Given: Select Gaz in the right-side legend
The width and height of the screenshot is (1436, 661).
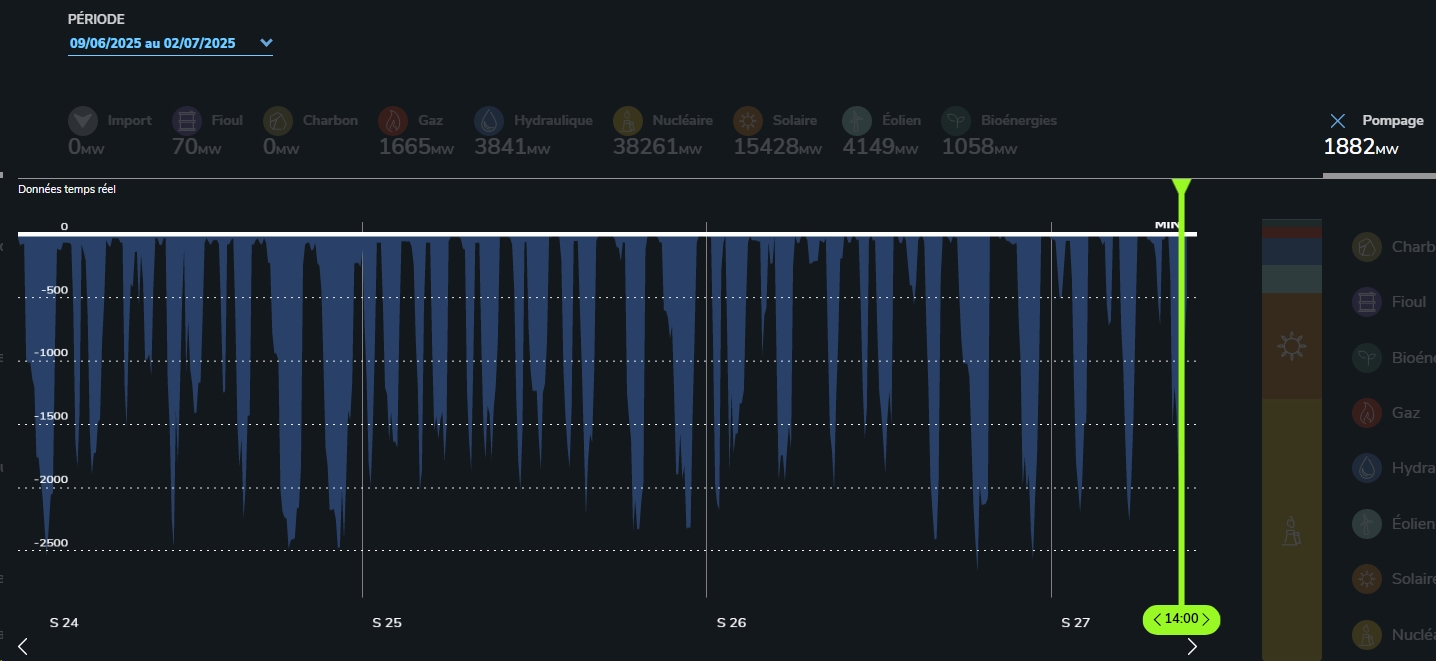Looking at the screenshot, I should pyautogui.click(x=1390, y=412).
